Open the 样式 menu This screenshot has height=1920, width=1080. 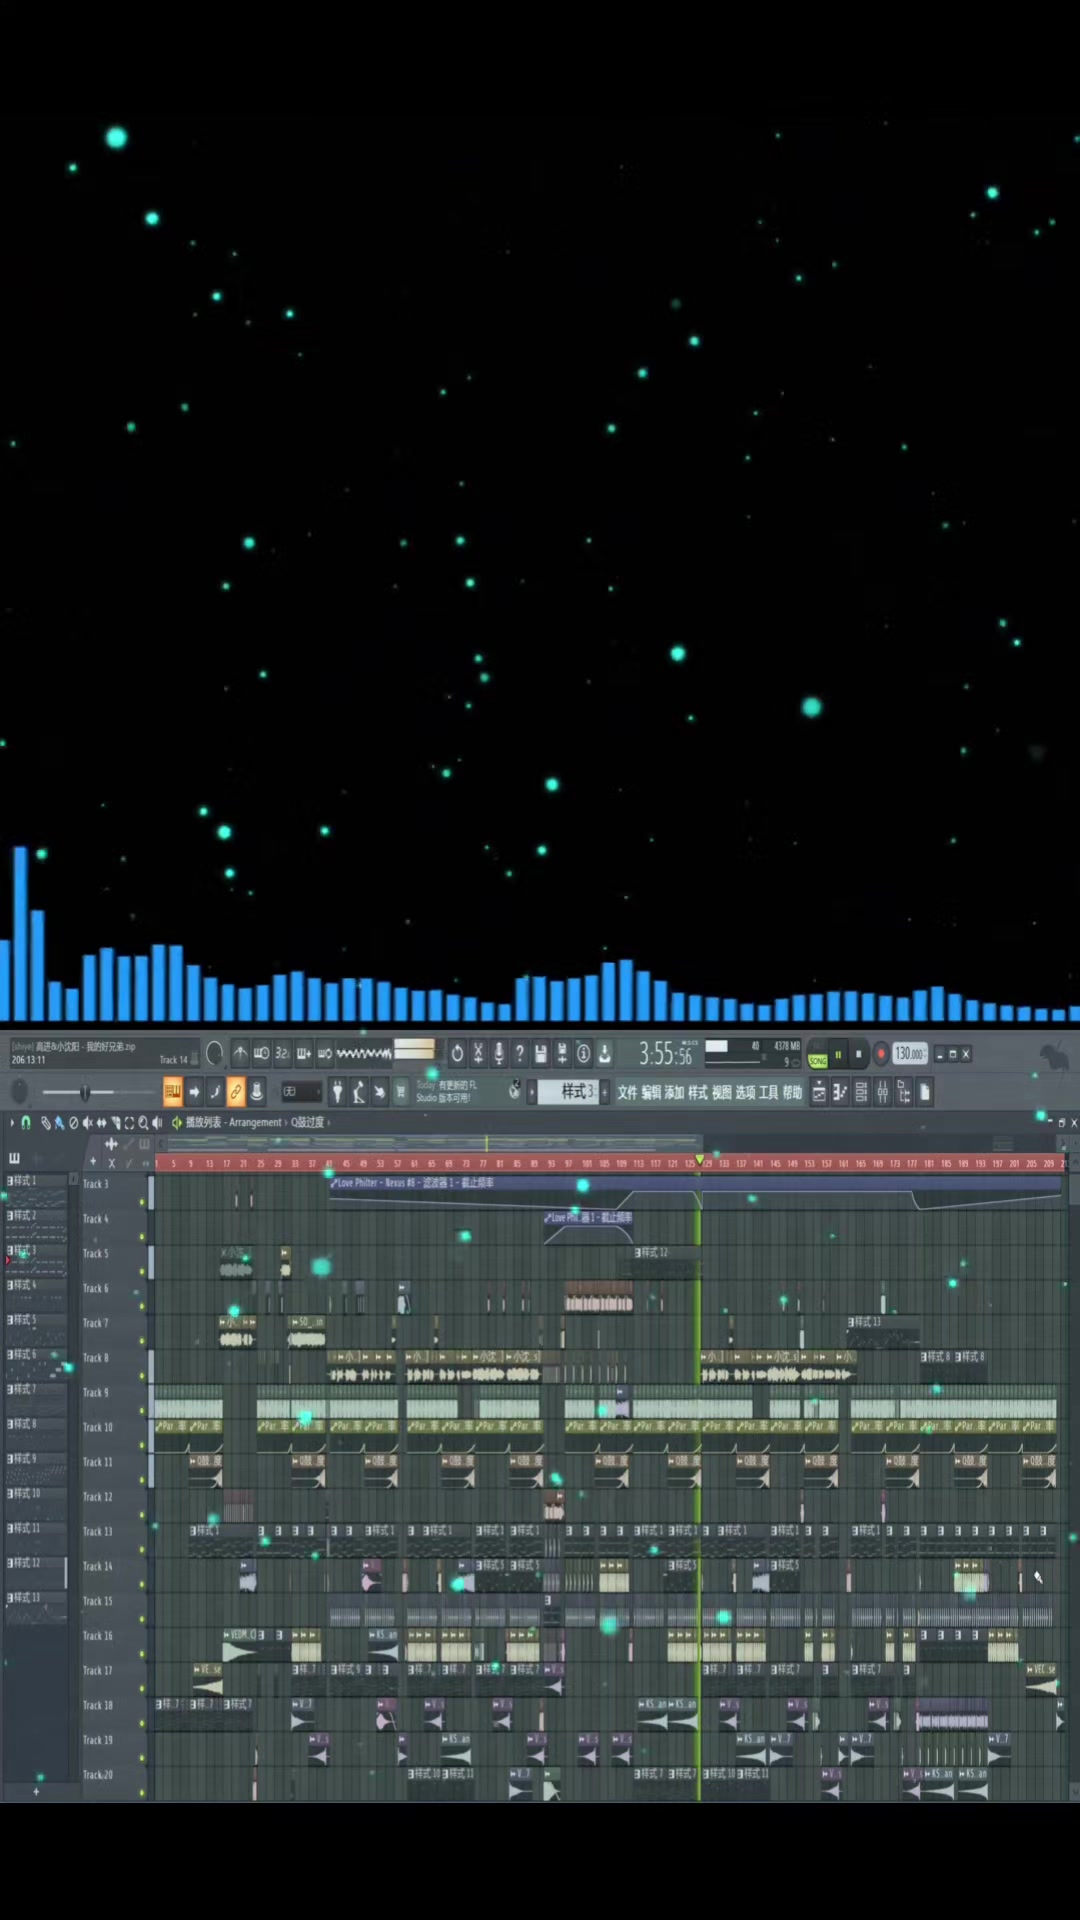pos(698,1092)
